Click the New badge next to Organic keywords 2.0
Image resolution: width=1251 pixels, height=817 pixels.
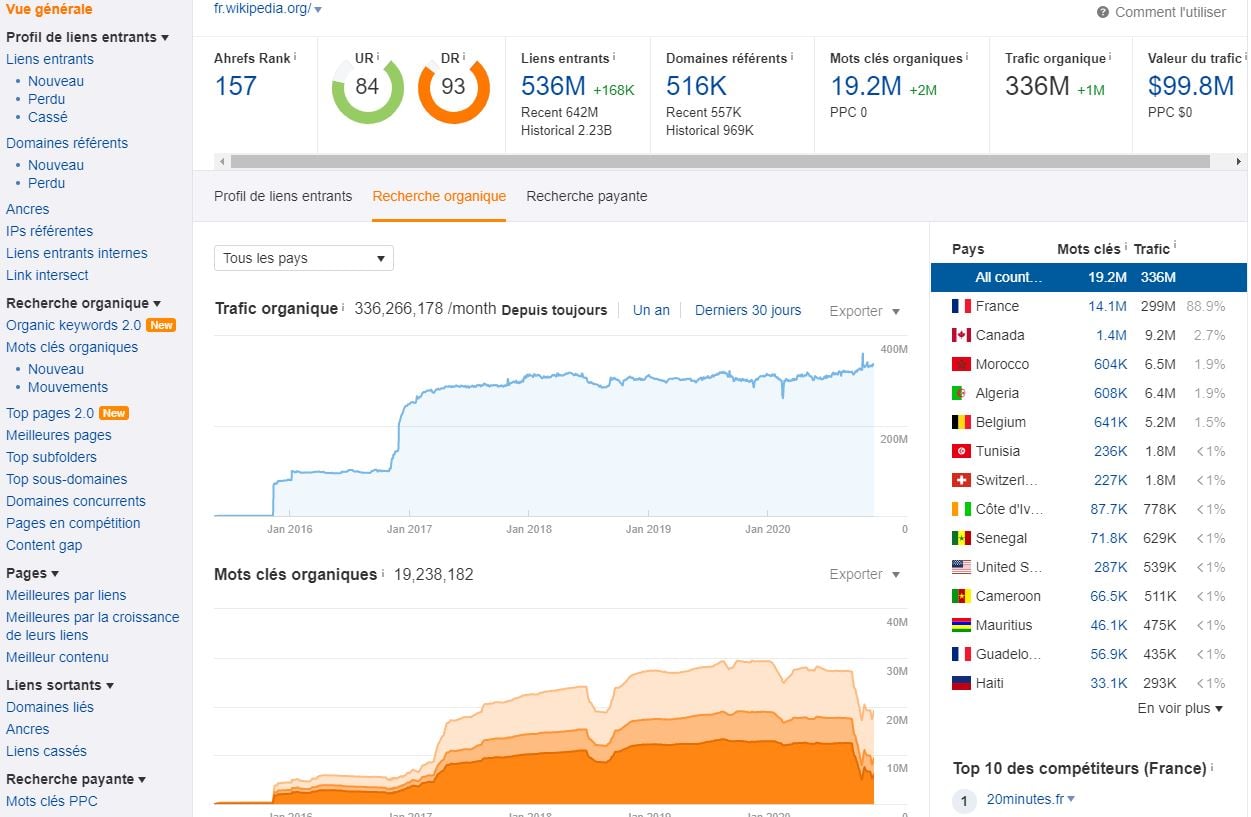161,325
